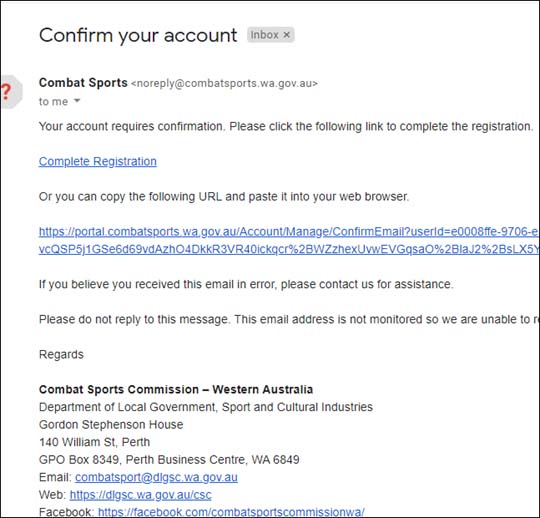Image resolution: width=540 pixels, height=518 pixels.
Task: Click the sender's question mark avatar icon
Action: (10, 92)
